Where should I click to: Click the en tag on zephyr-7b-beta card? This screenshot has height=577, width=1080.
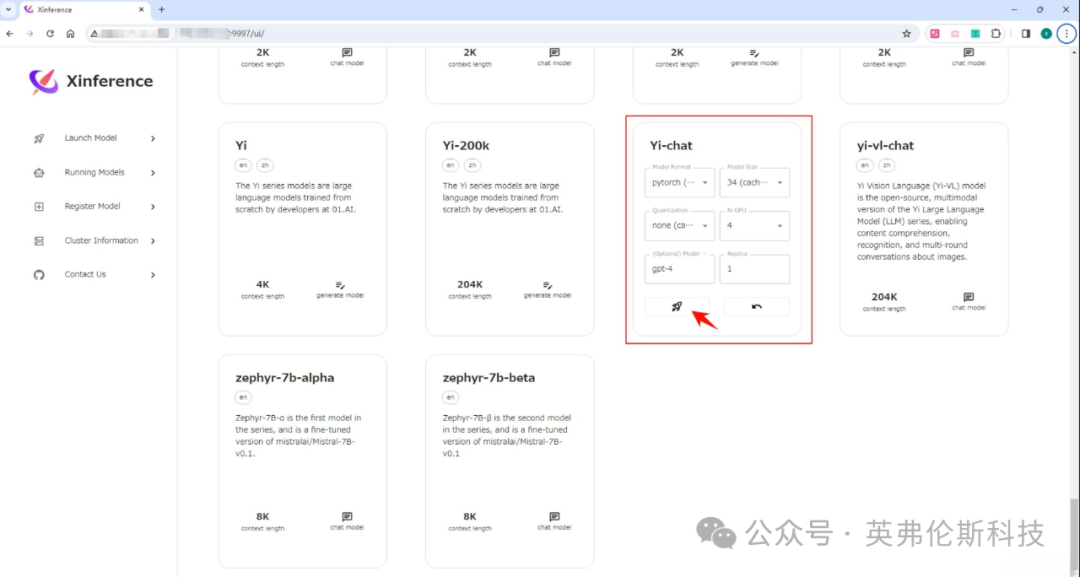tap(450, 397)
